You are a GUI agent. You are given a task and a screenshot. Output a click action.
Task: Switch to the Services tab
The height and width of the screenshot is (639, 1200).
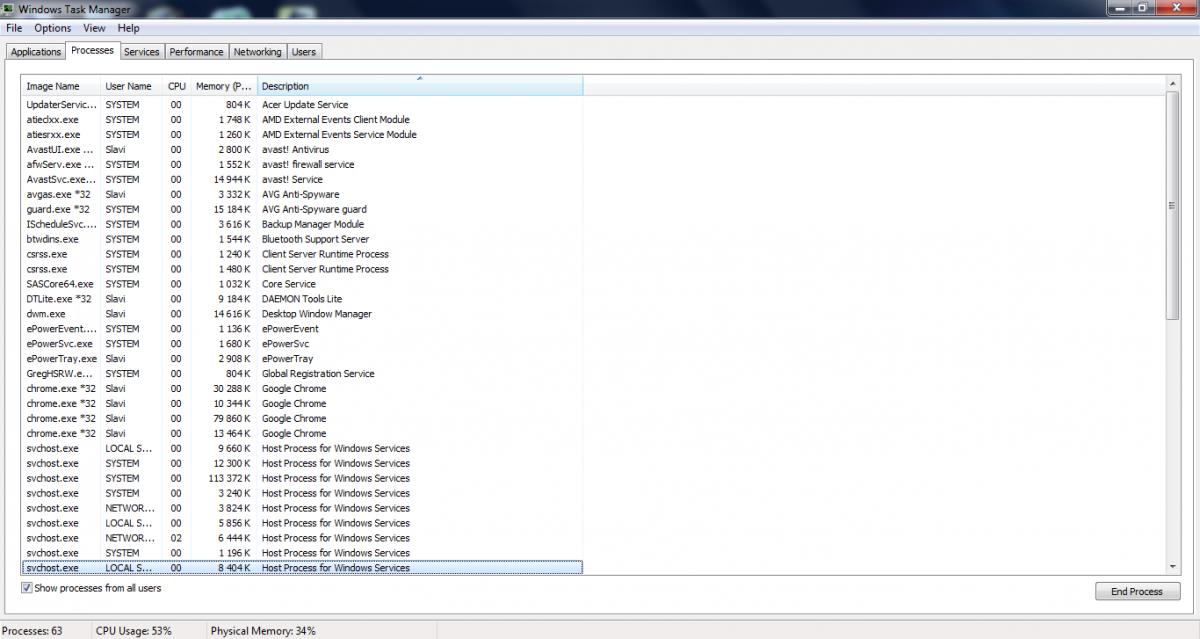(x=142, y=52)
